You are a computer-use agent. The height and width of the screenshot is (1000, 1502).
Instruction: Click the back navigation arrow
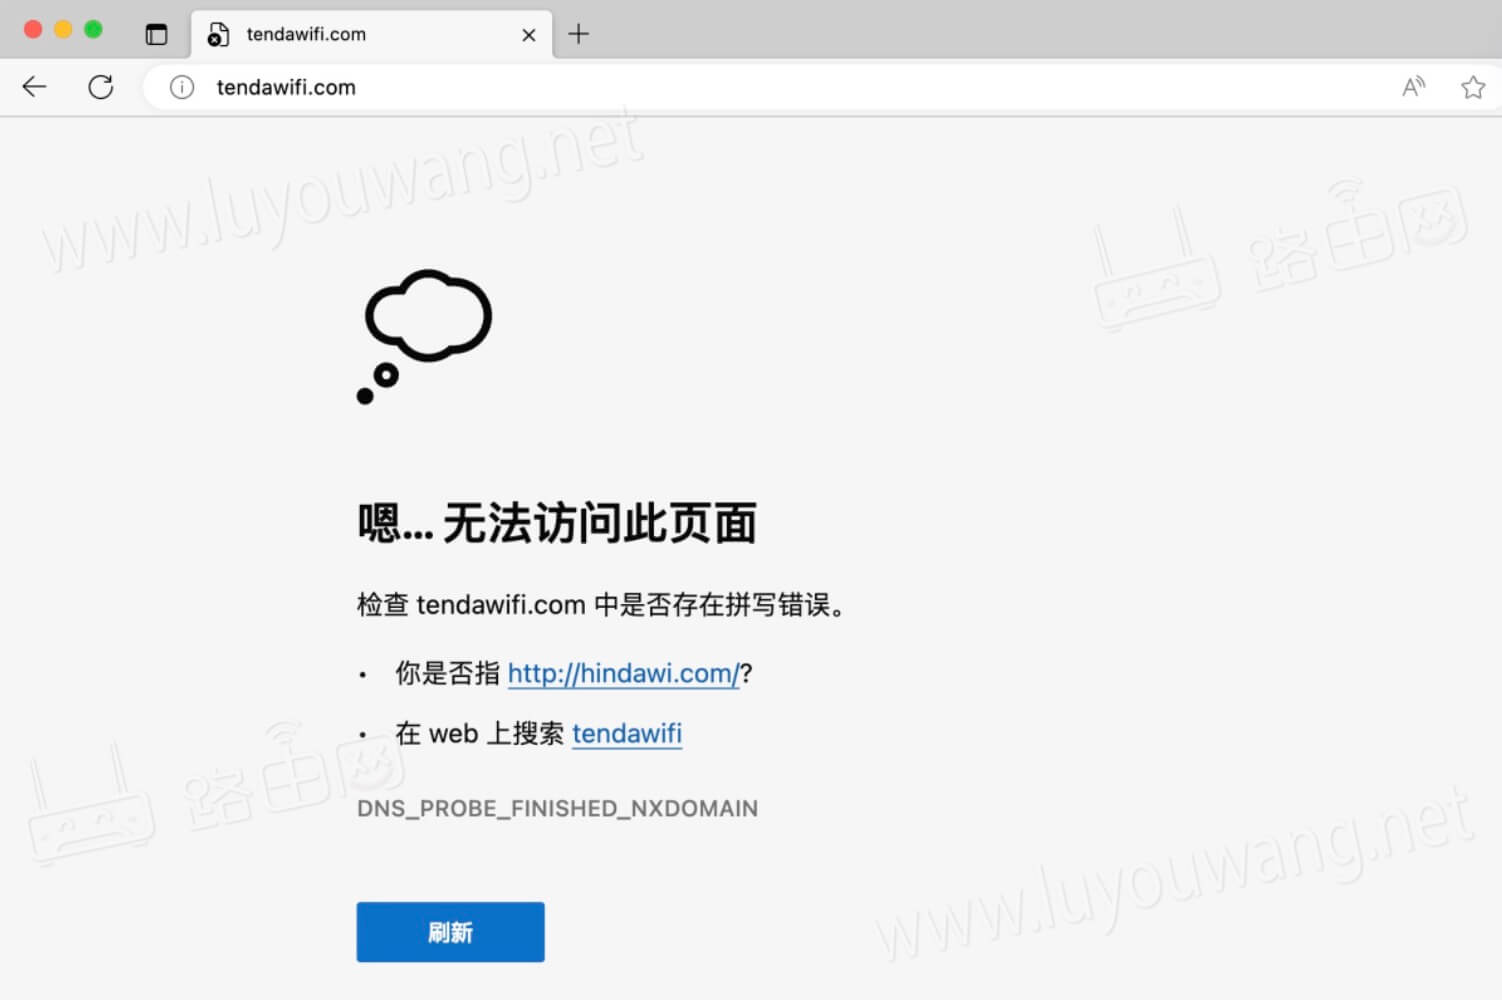35,87
